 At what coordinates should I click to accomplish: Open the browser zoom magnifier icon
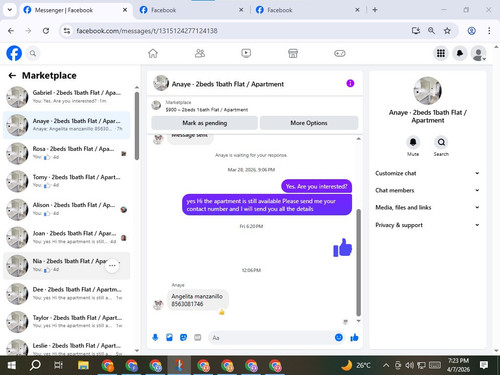[x=431, y=31]
